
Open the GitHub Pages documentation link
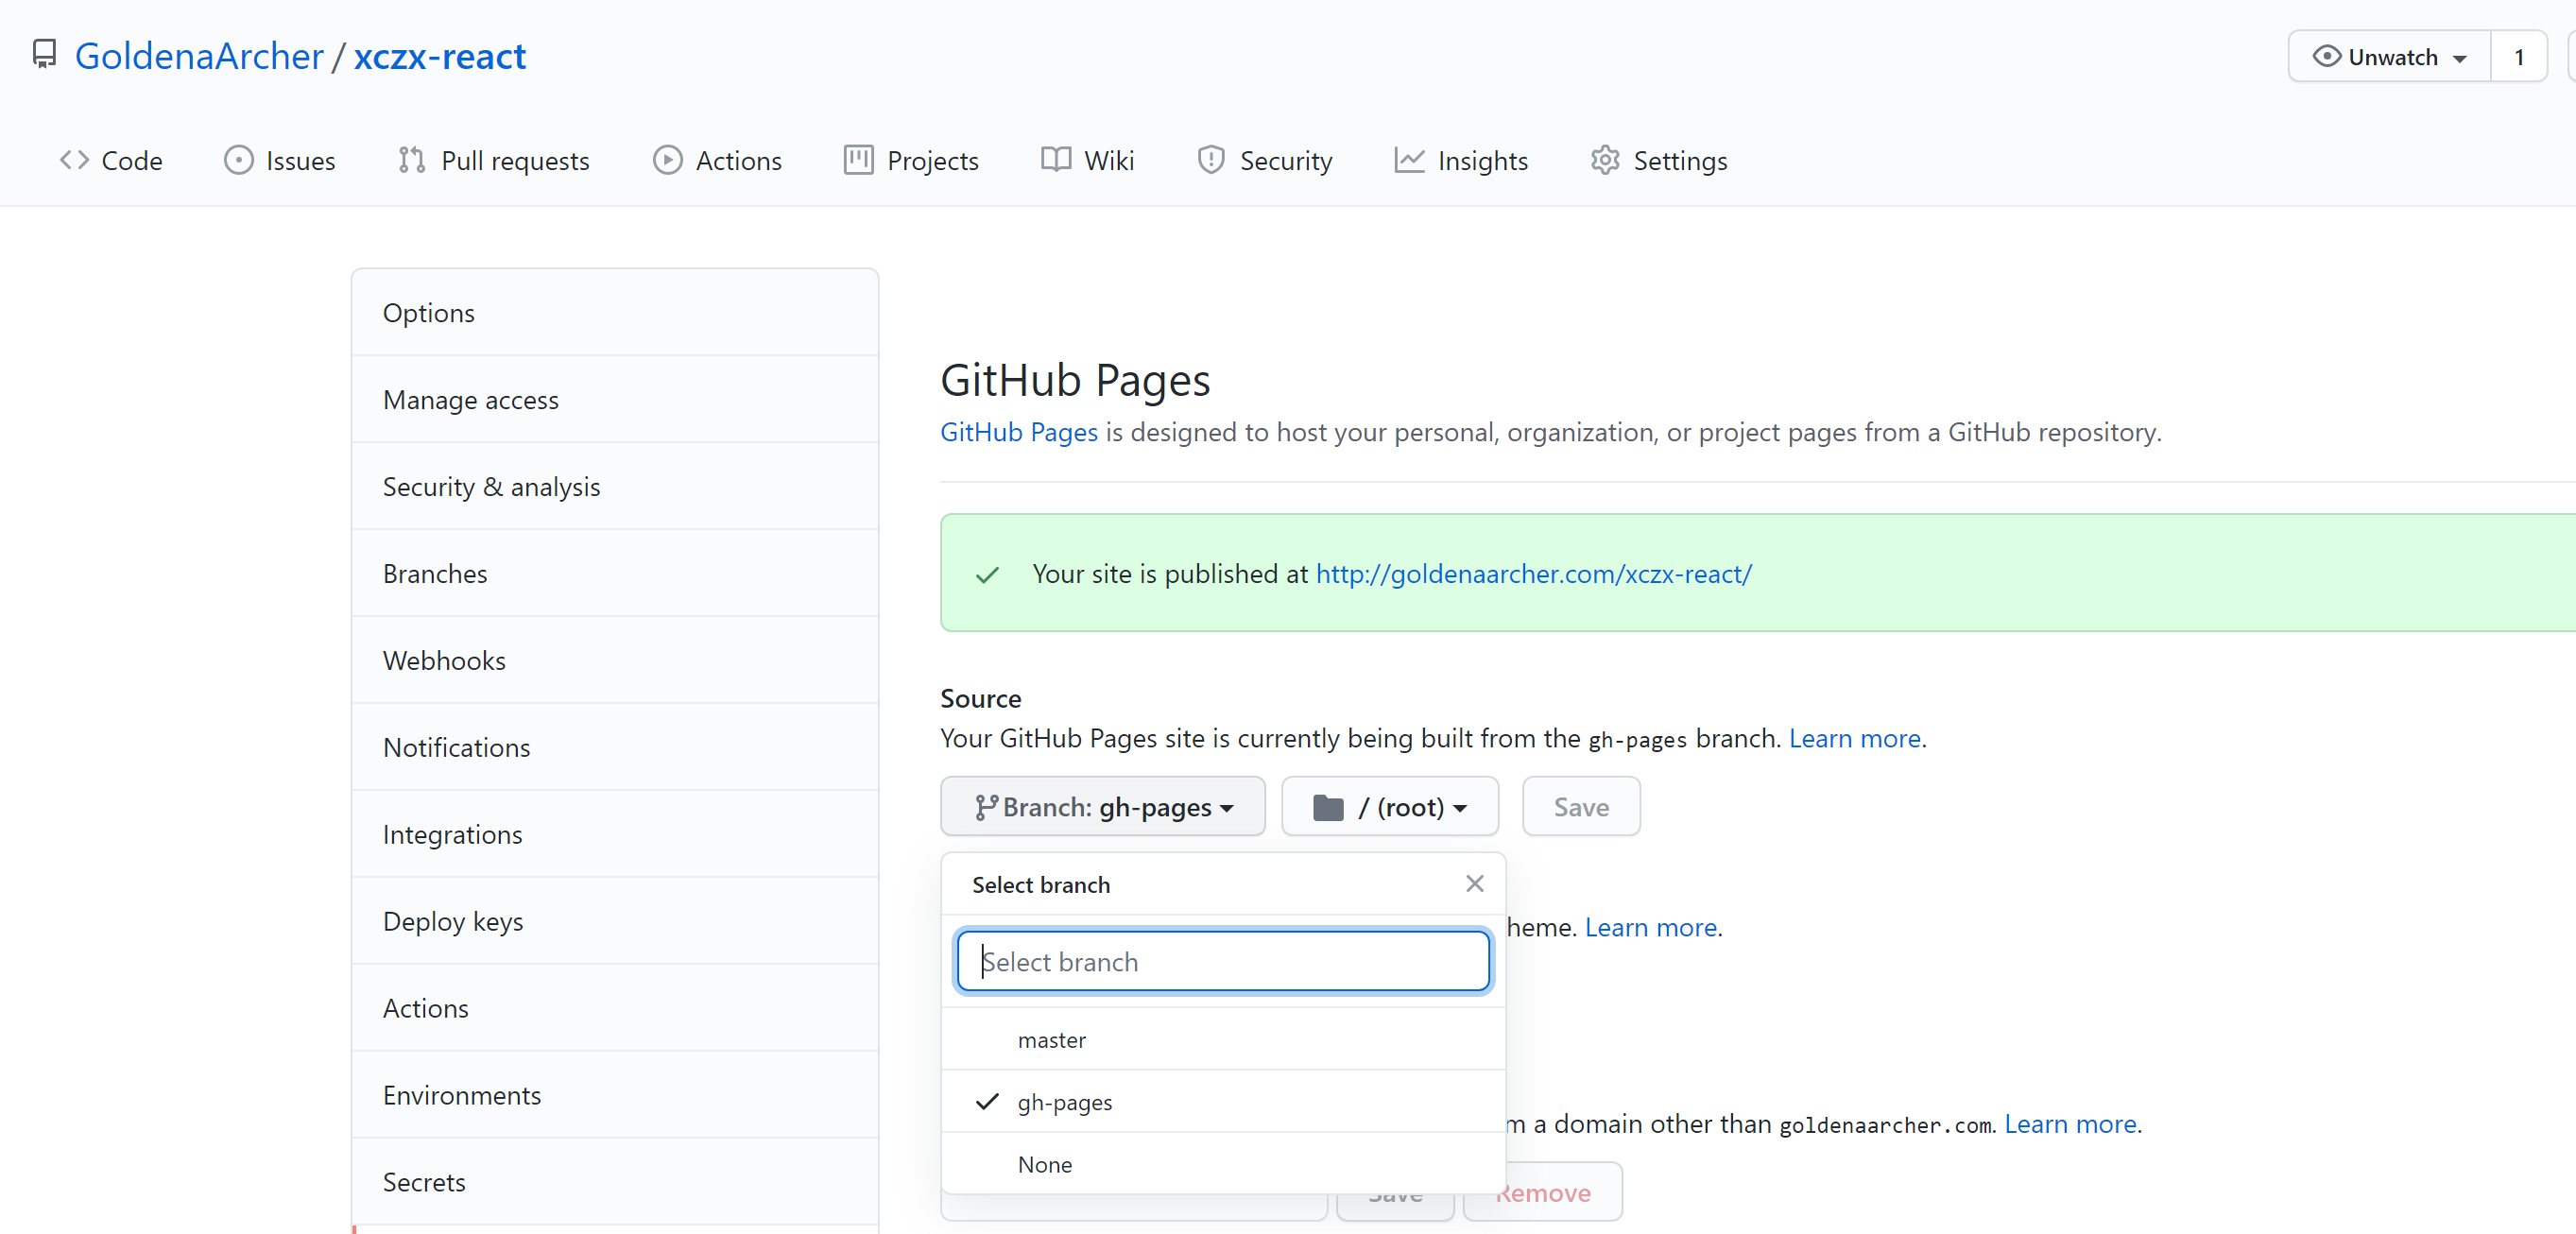1018,431
